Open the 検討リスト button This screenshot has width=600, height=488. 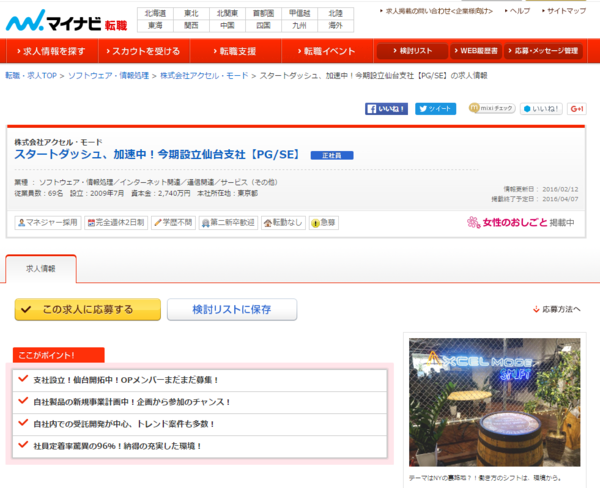tap(412, 51)
